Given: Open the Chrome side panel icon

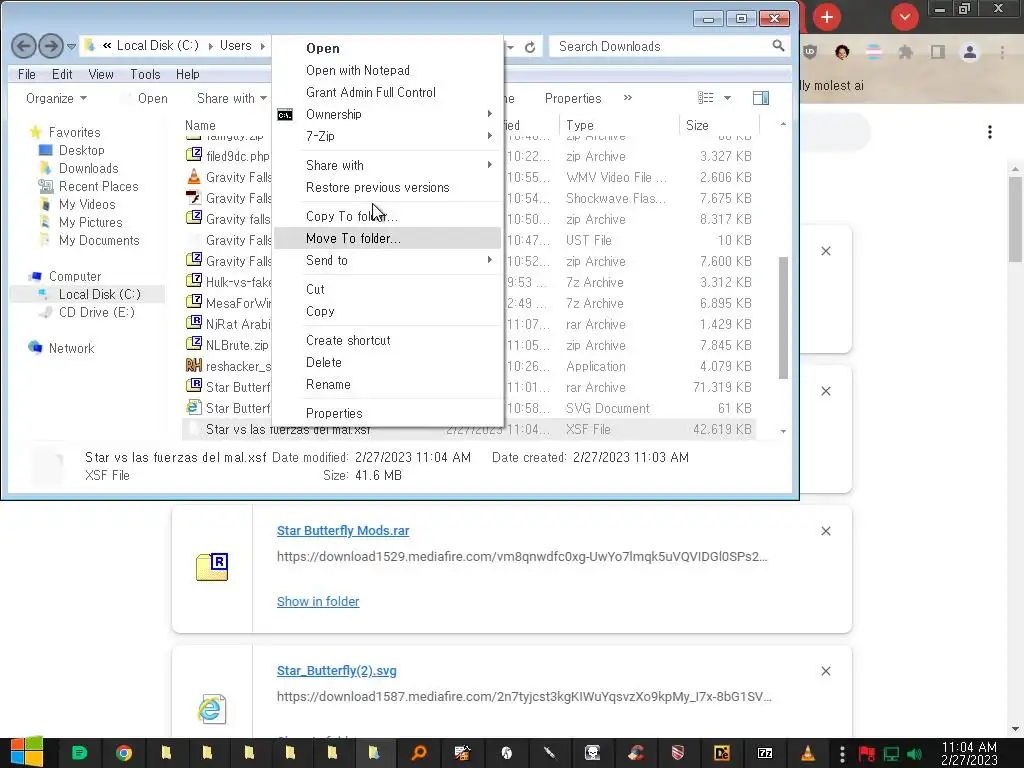Looking at the screenshot, I should point(938,52).
